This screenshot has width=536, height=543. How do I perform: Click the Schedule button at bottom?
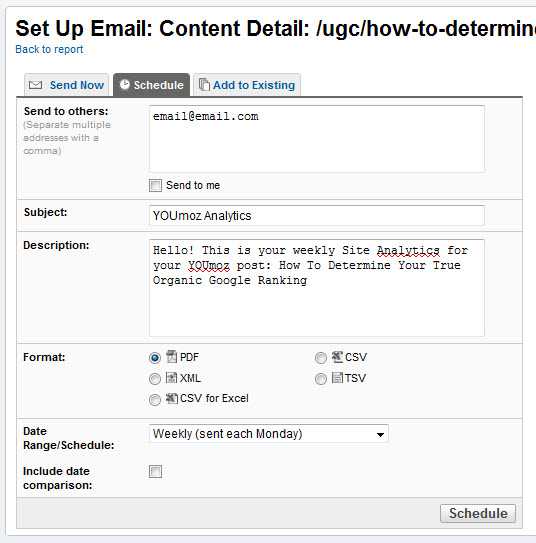pyautogui.click(x=478, y=513)
